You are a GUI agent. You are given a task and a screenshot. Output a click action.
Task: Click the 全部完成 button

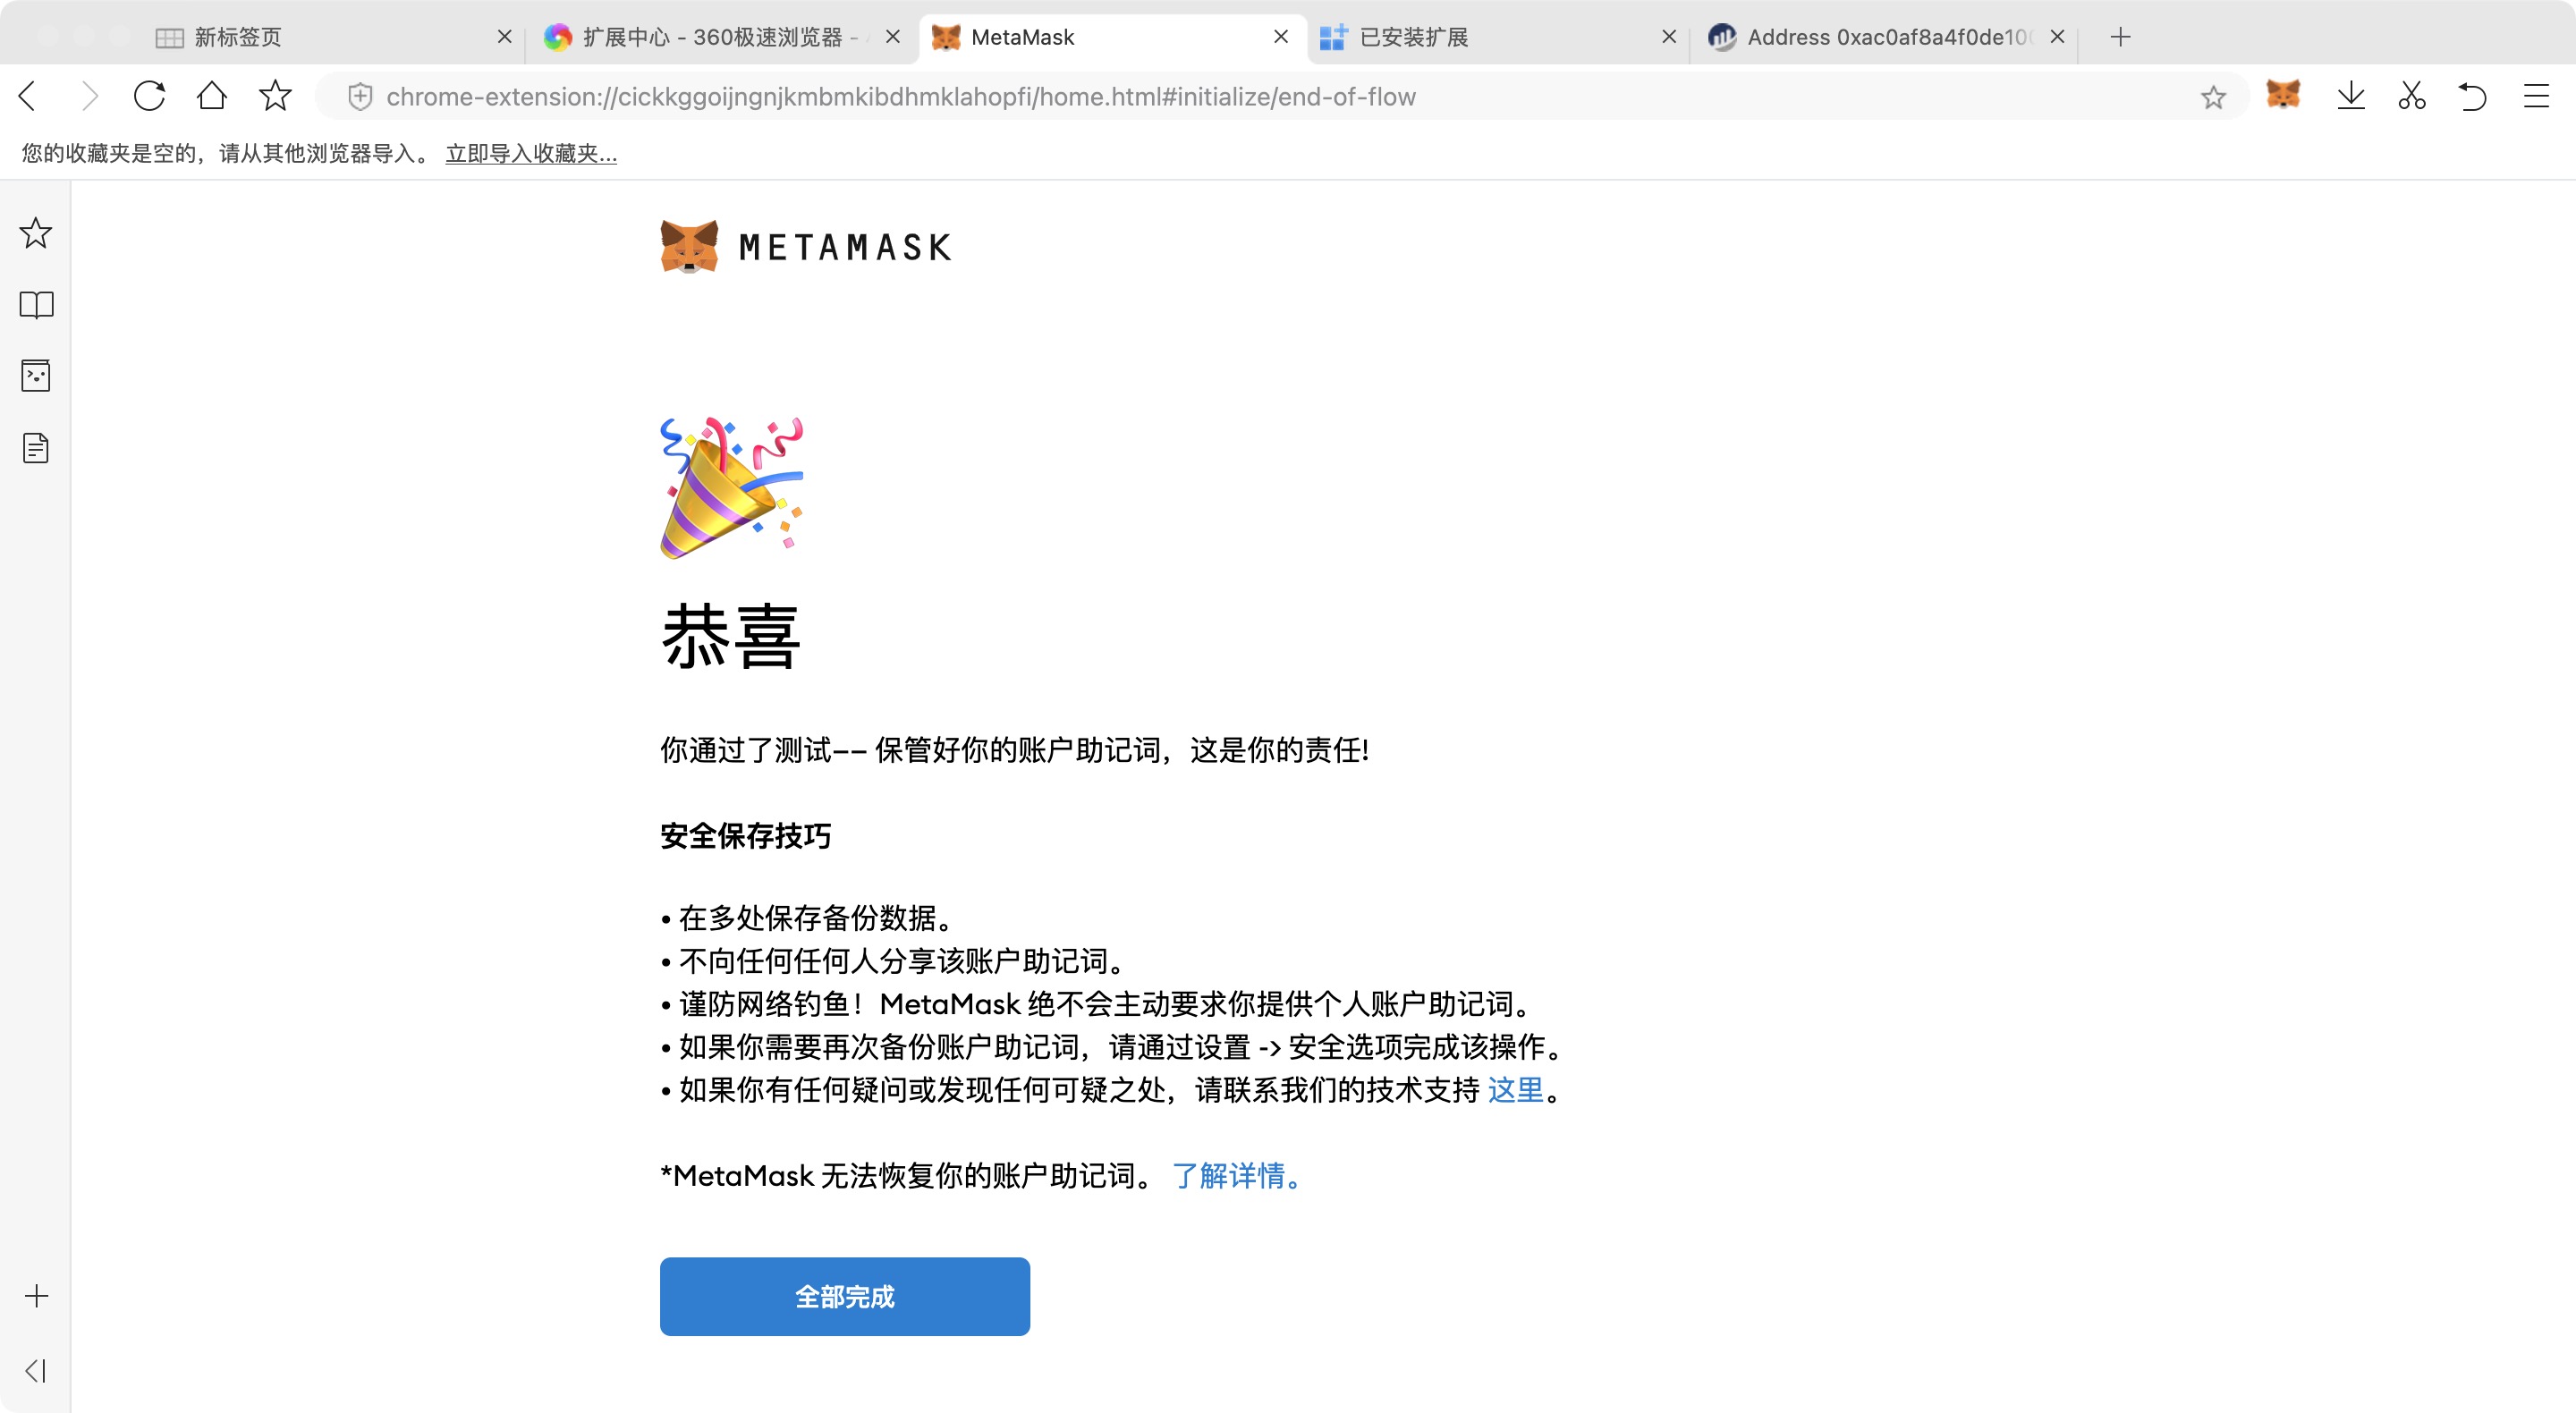pos(844,1296)
